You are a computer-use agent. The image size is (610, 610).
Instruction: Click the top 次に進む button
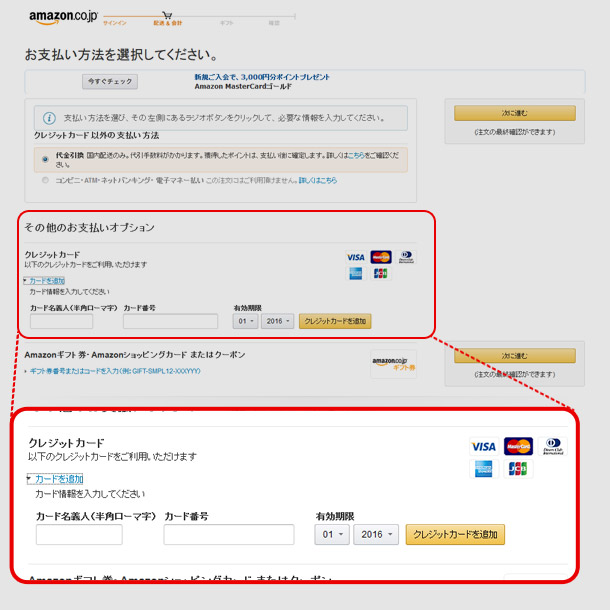click(515, 113)
